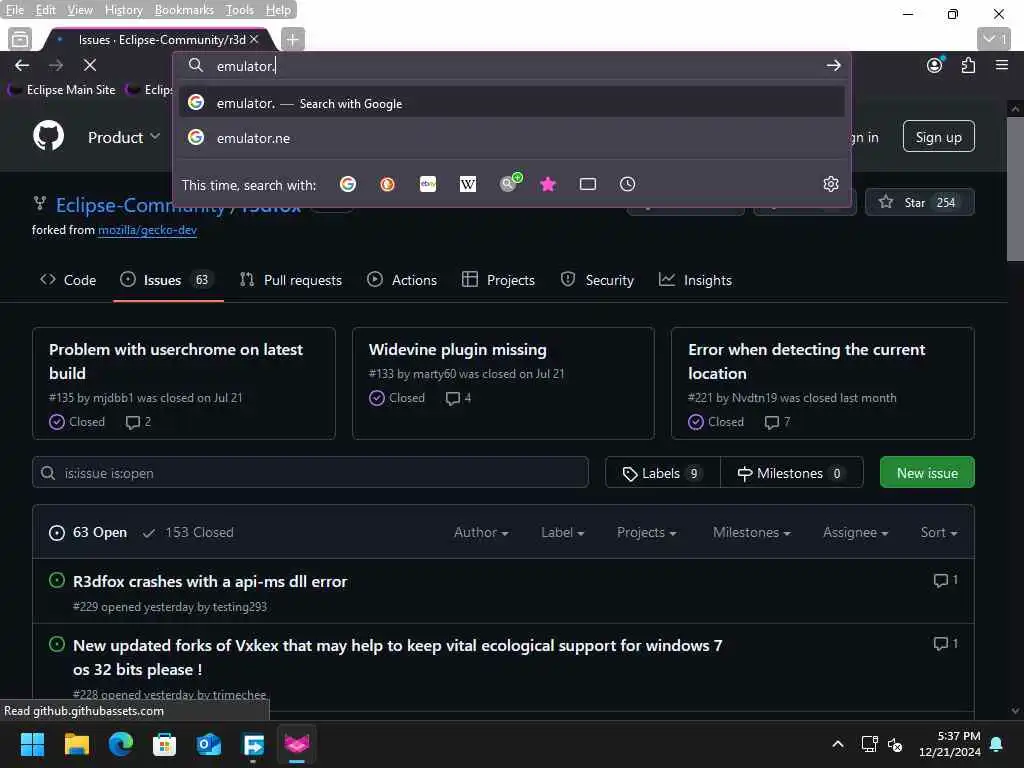Open Outlook from taskbar

(209, 744)
